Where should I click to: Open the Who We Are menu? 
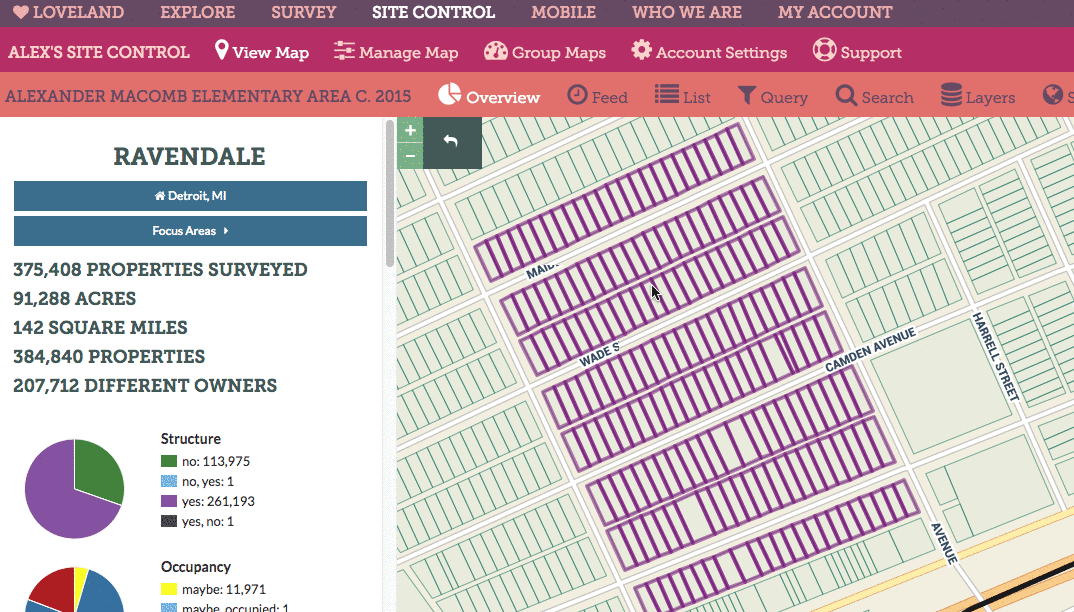click(687, 12)
